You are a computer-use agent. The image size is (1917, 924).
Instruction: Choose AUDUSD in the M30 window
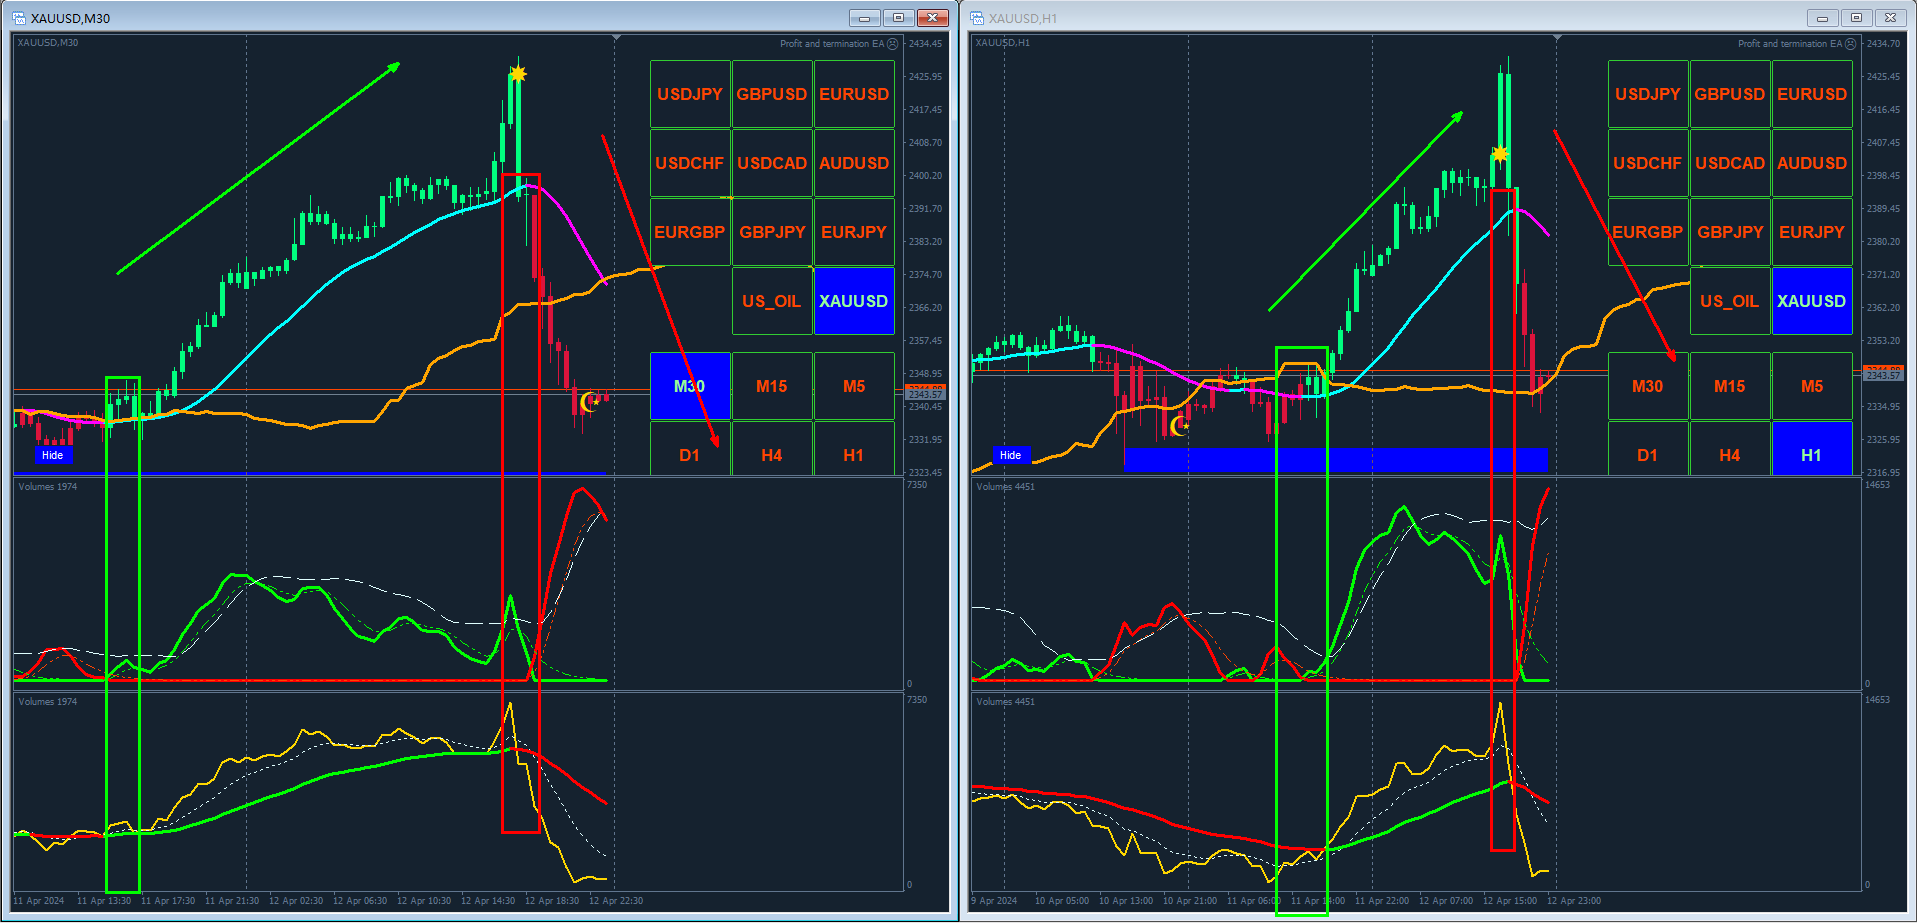click(x=854, y=163)
